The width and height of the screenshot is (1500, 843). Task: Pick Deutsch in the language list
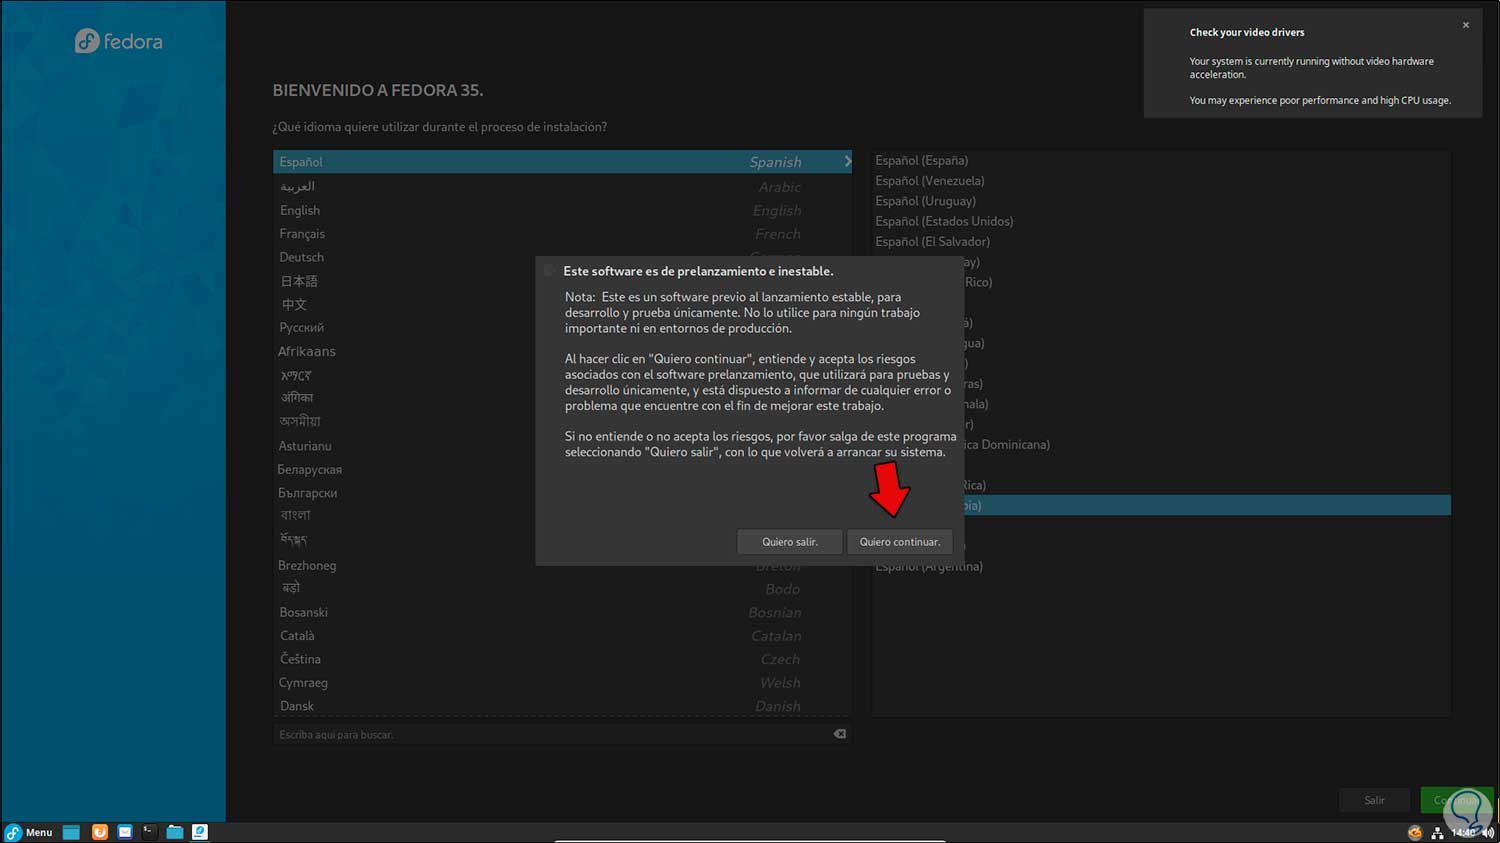[x=562, y=257]
